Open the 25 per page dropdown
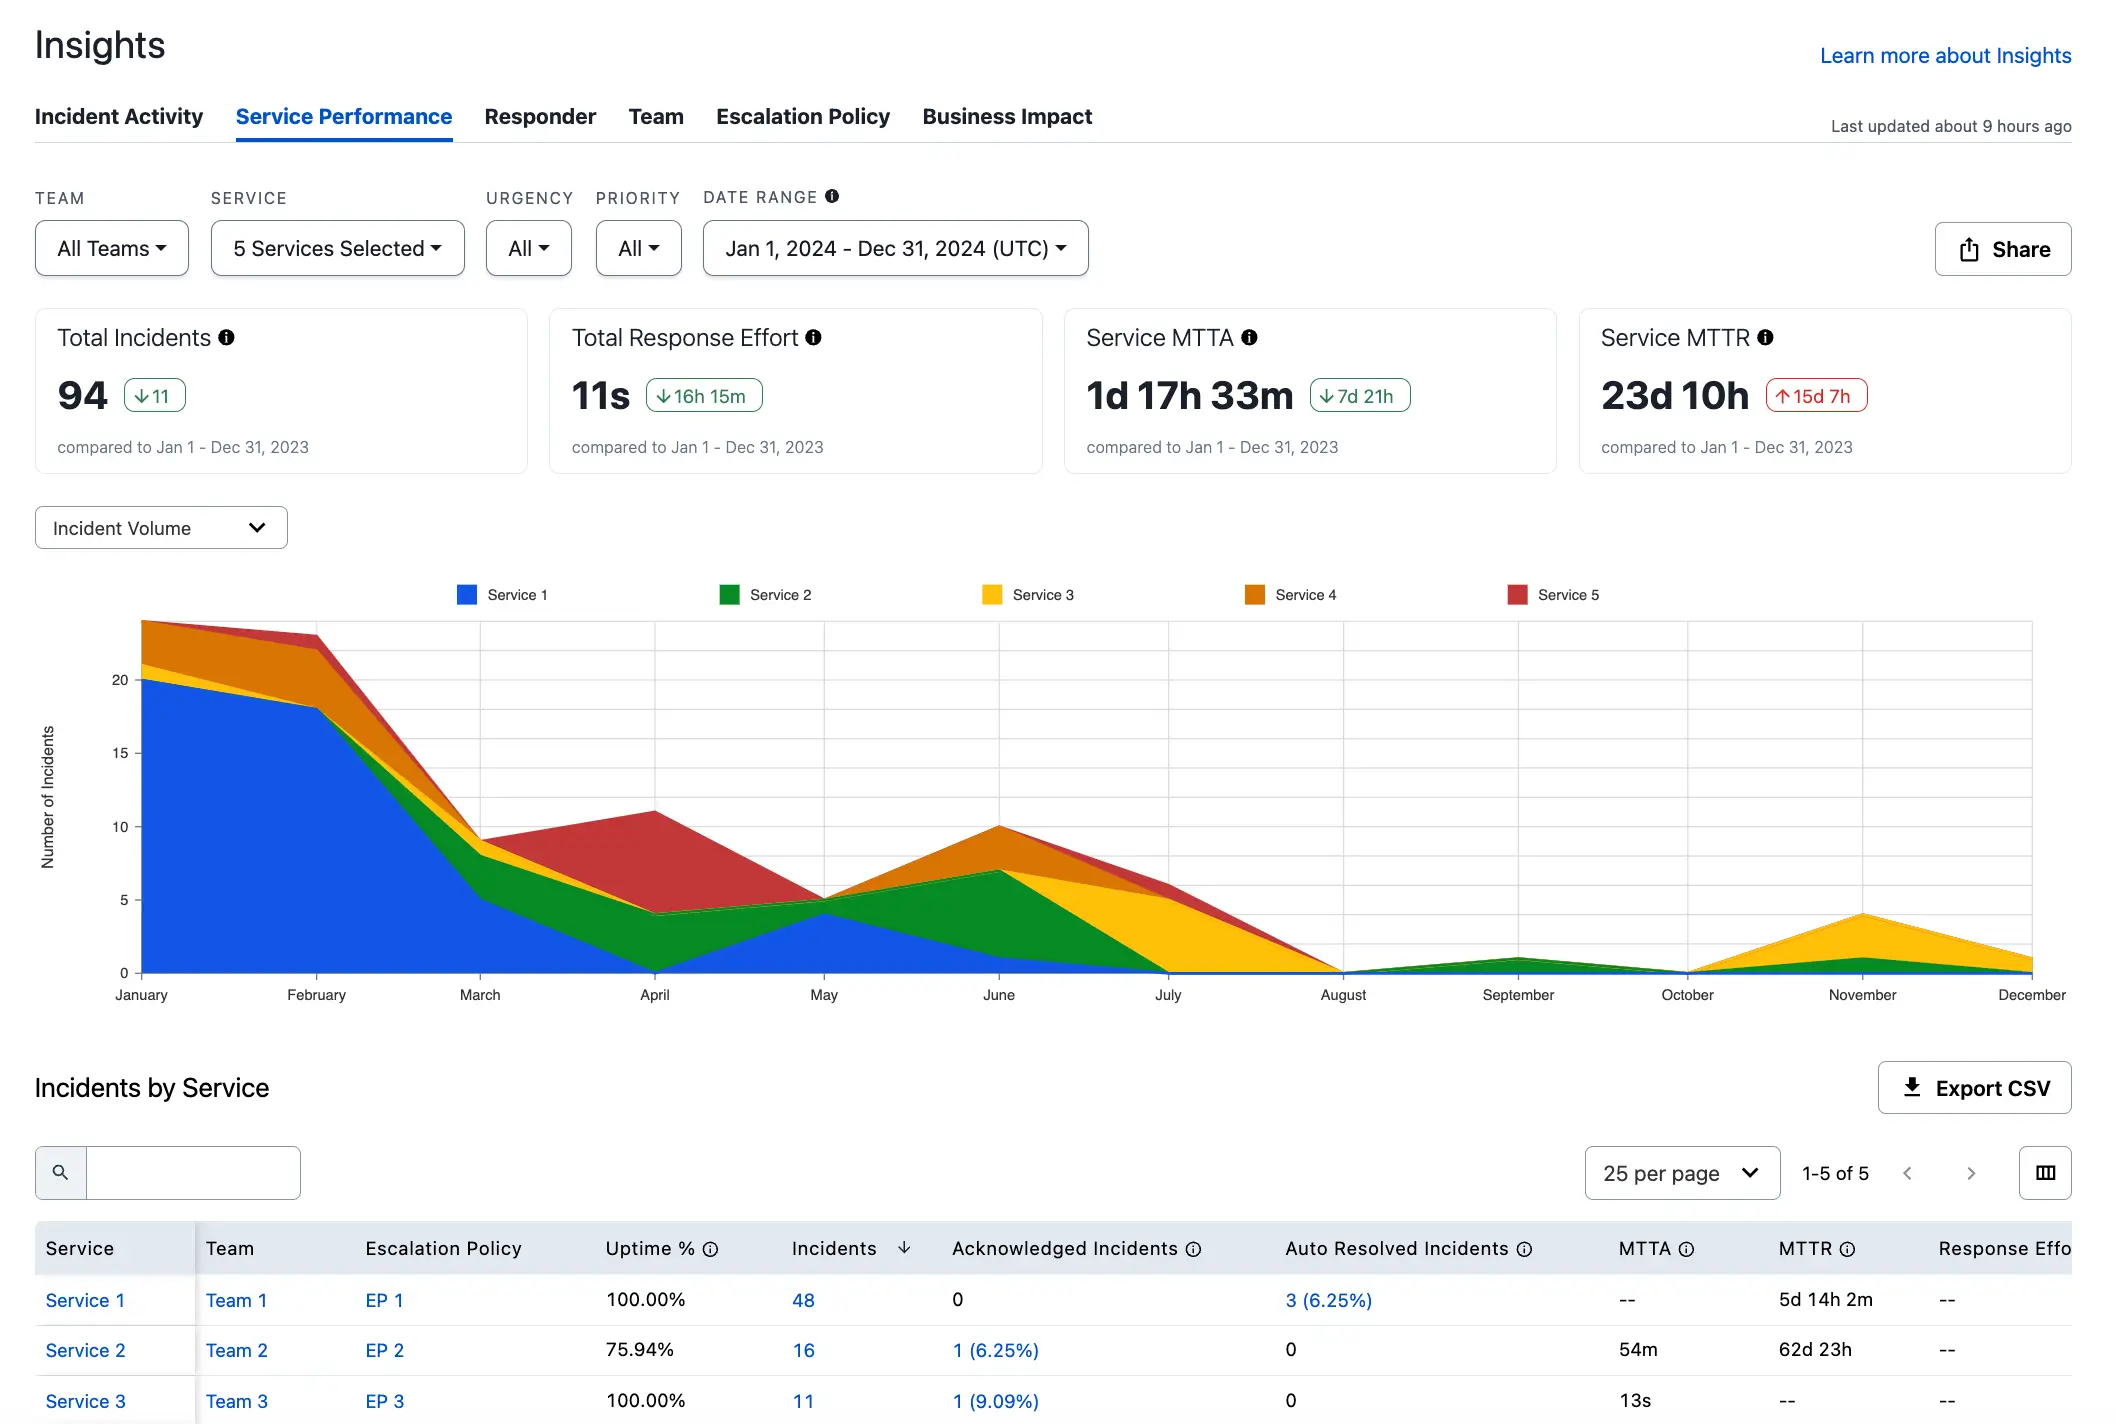2116x1424 pixels. pyautogui.click(x=1681, y=1173)
